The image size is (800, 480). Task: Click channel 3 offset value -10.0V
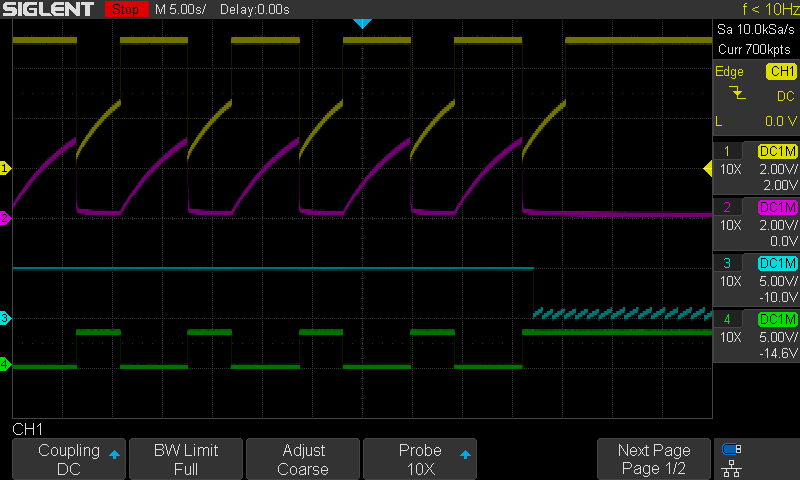(x=778, y=297)
